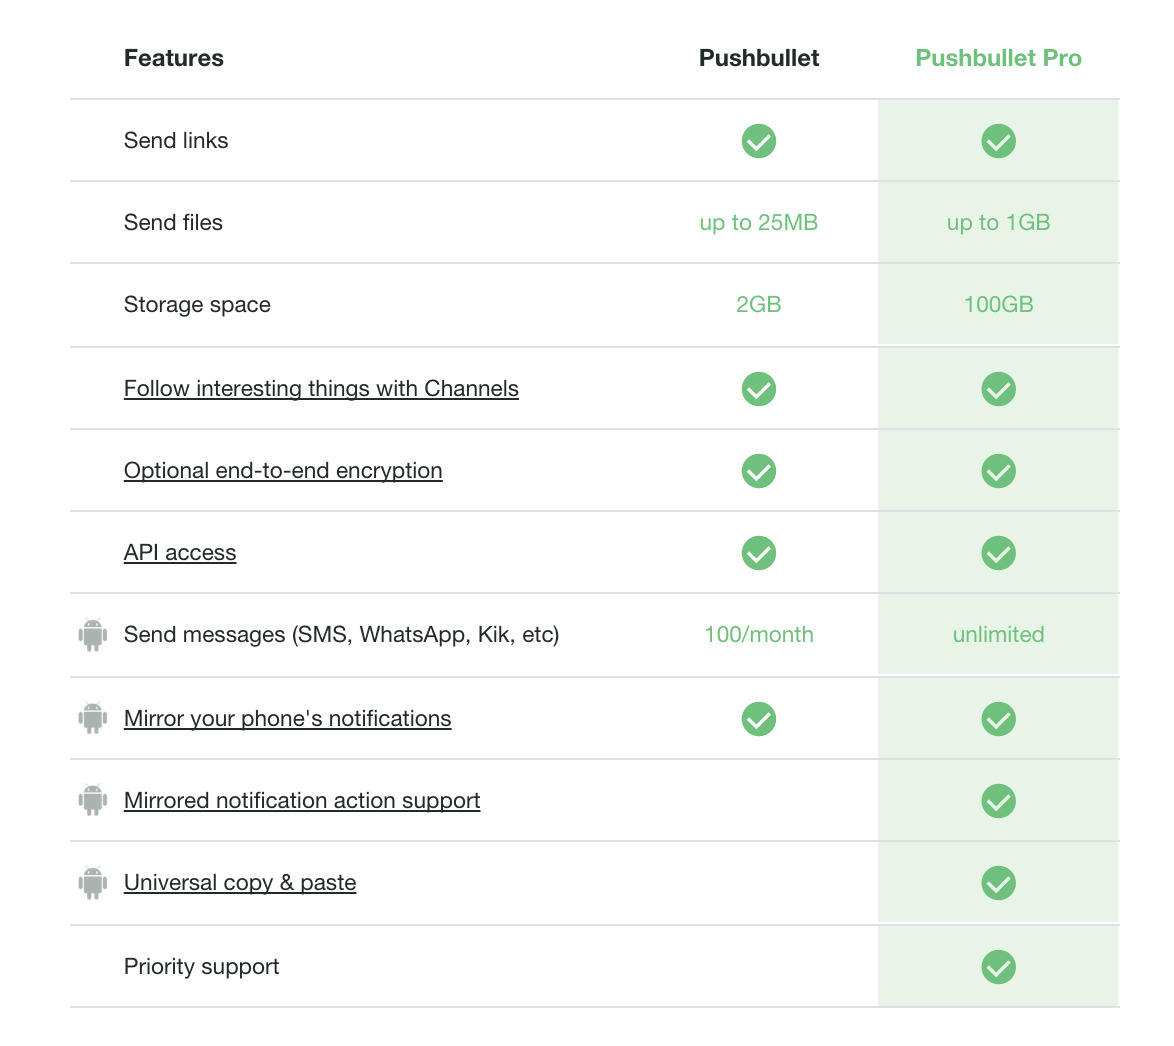
Task: Click the Android icon beside Send messages
Action: pos(93,635)
